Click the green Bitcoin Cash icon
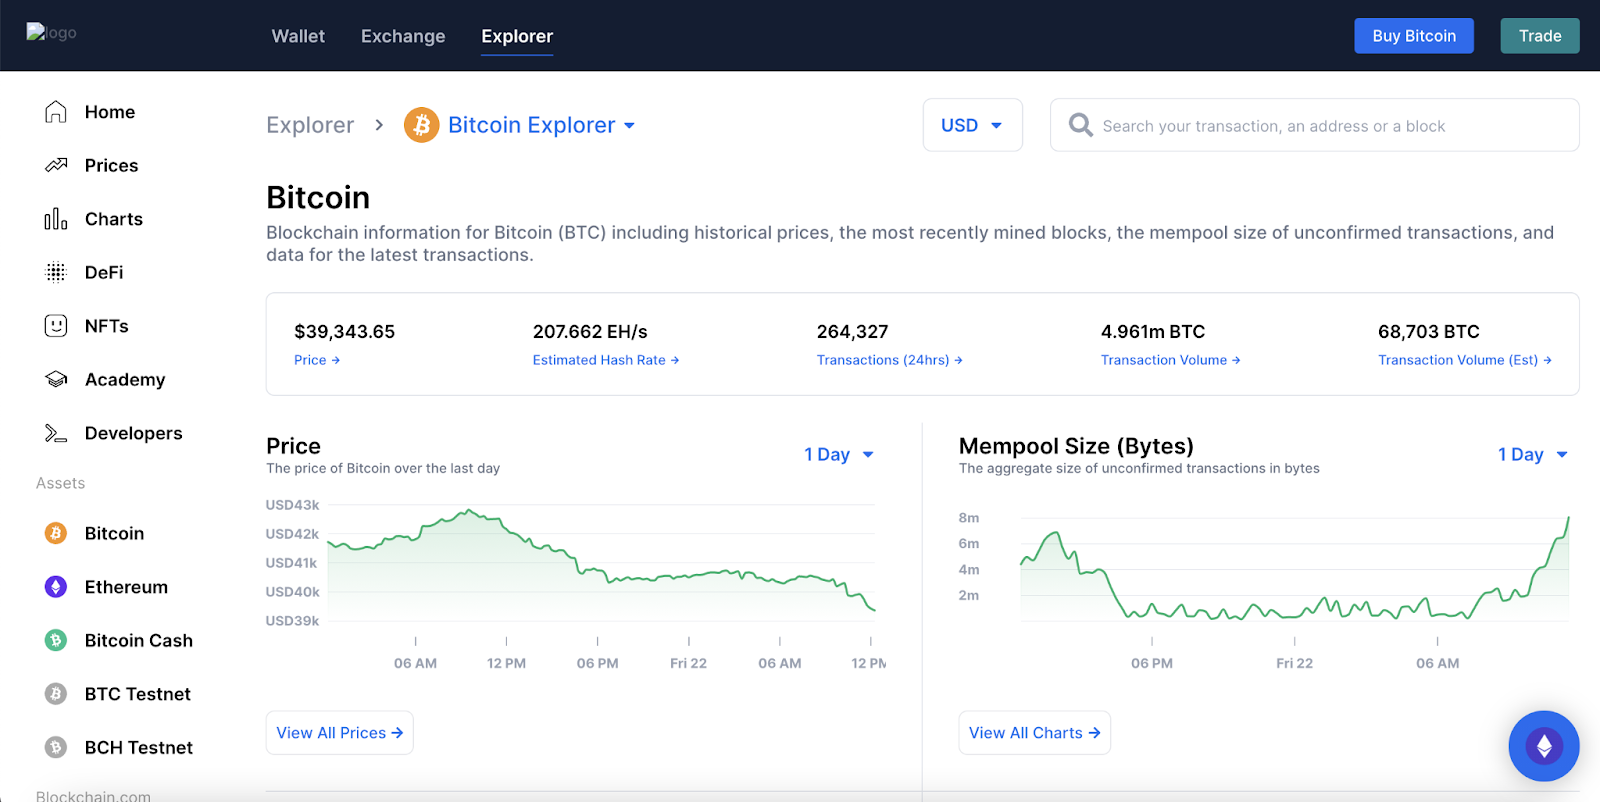Viewport: 1600px width, 802px height. tap(56, 640)
